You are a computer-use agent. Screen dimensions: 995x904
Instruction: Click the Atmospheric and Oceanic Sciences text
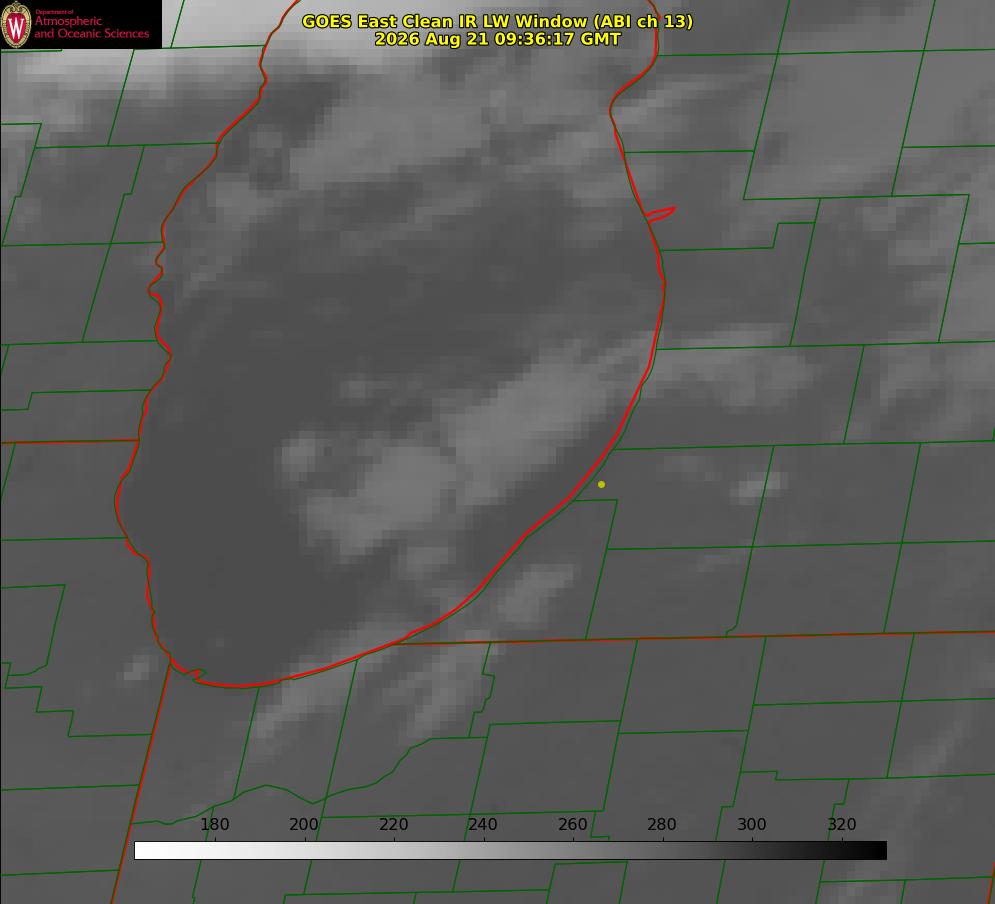[91, 27]
